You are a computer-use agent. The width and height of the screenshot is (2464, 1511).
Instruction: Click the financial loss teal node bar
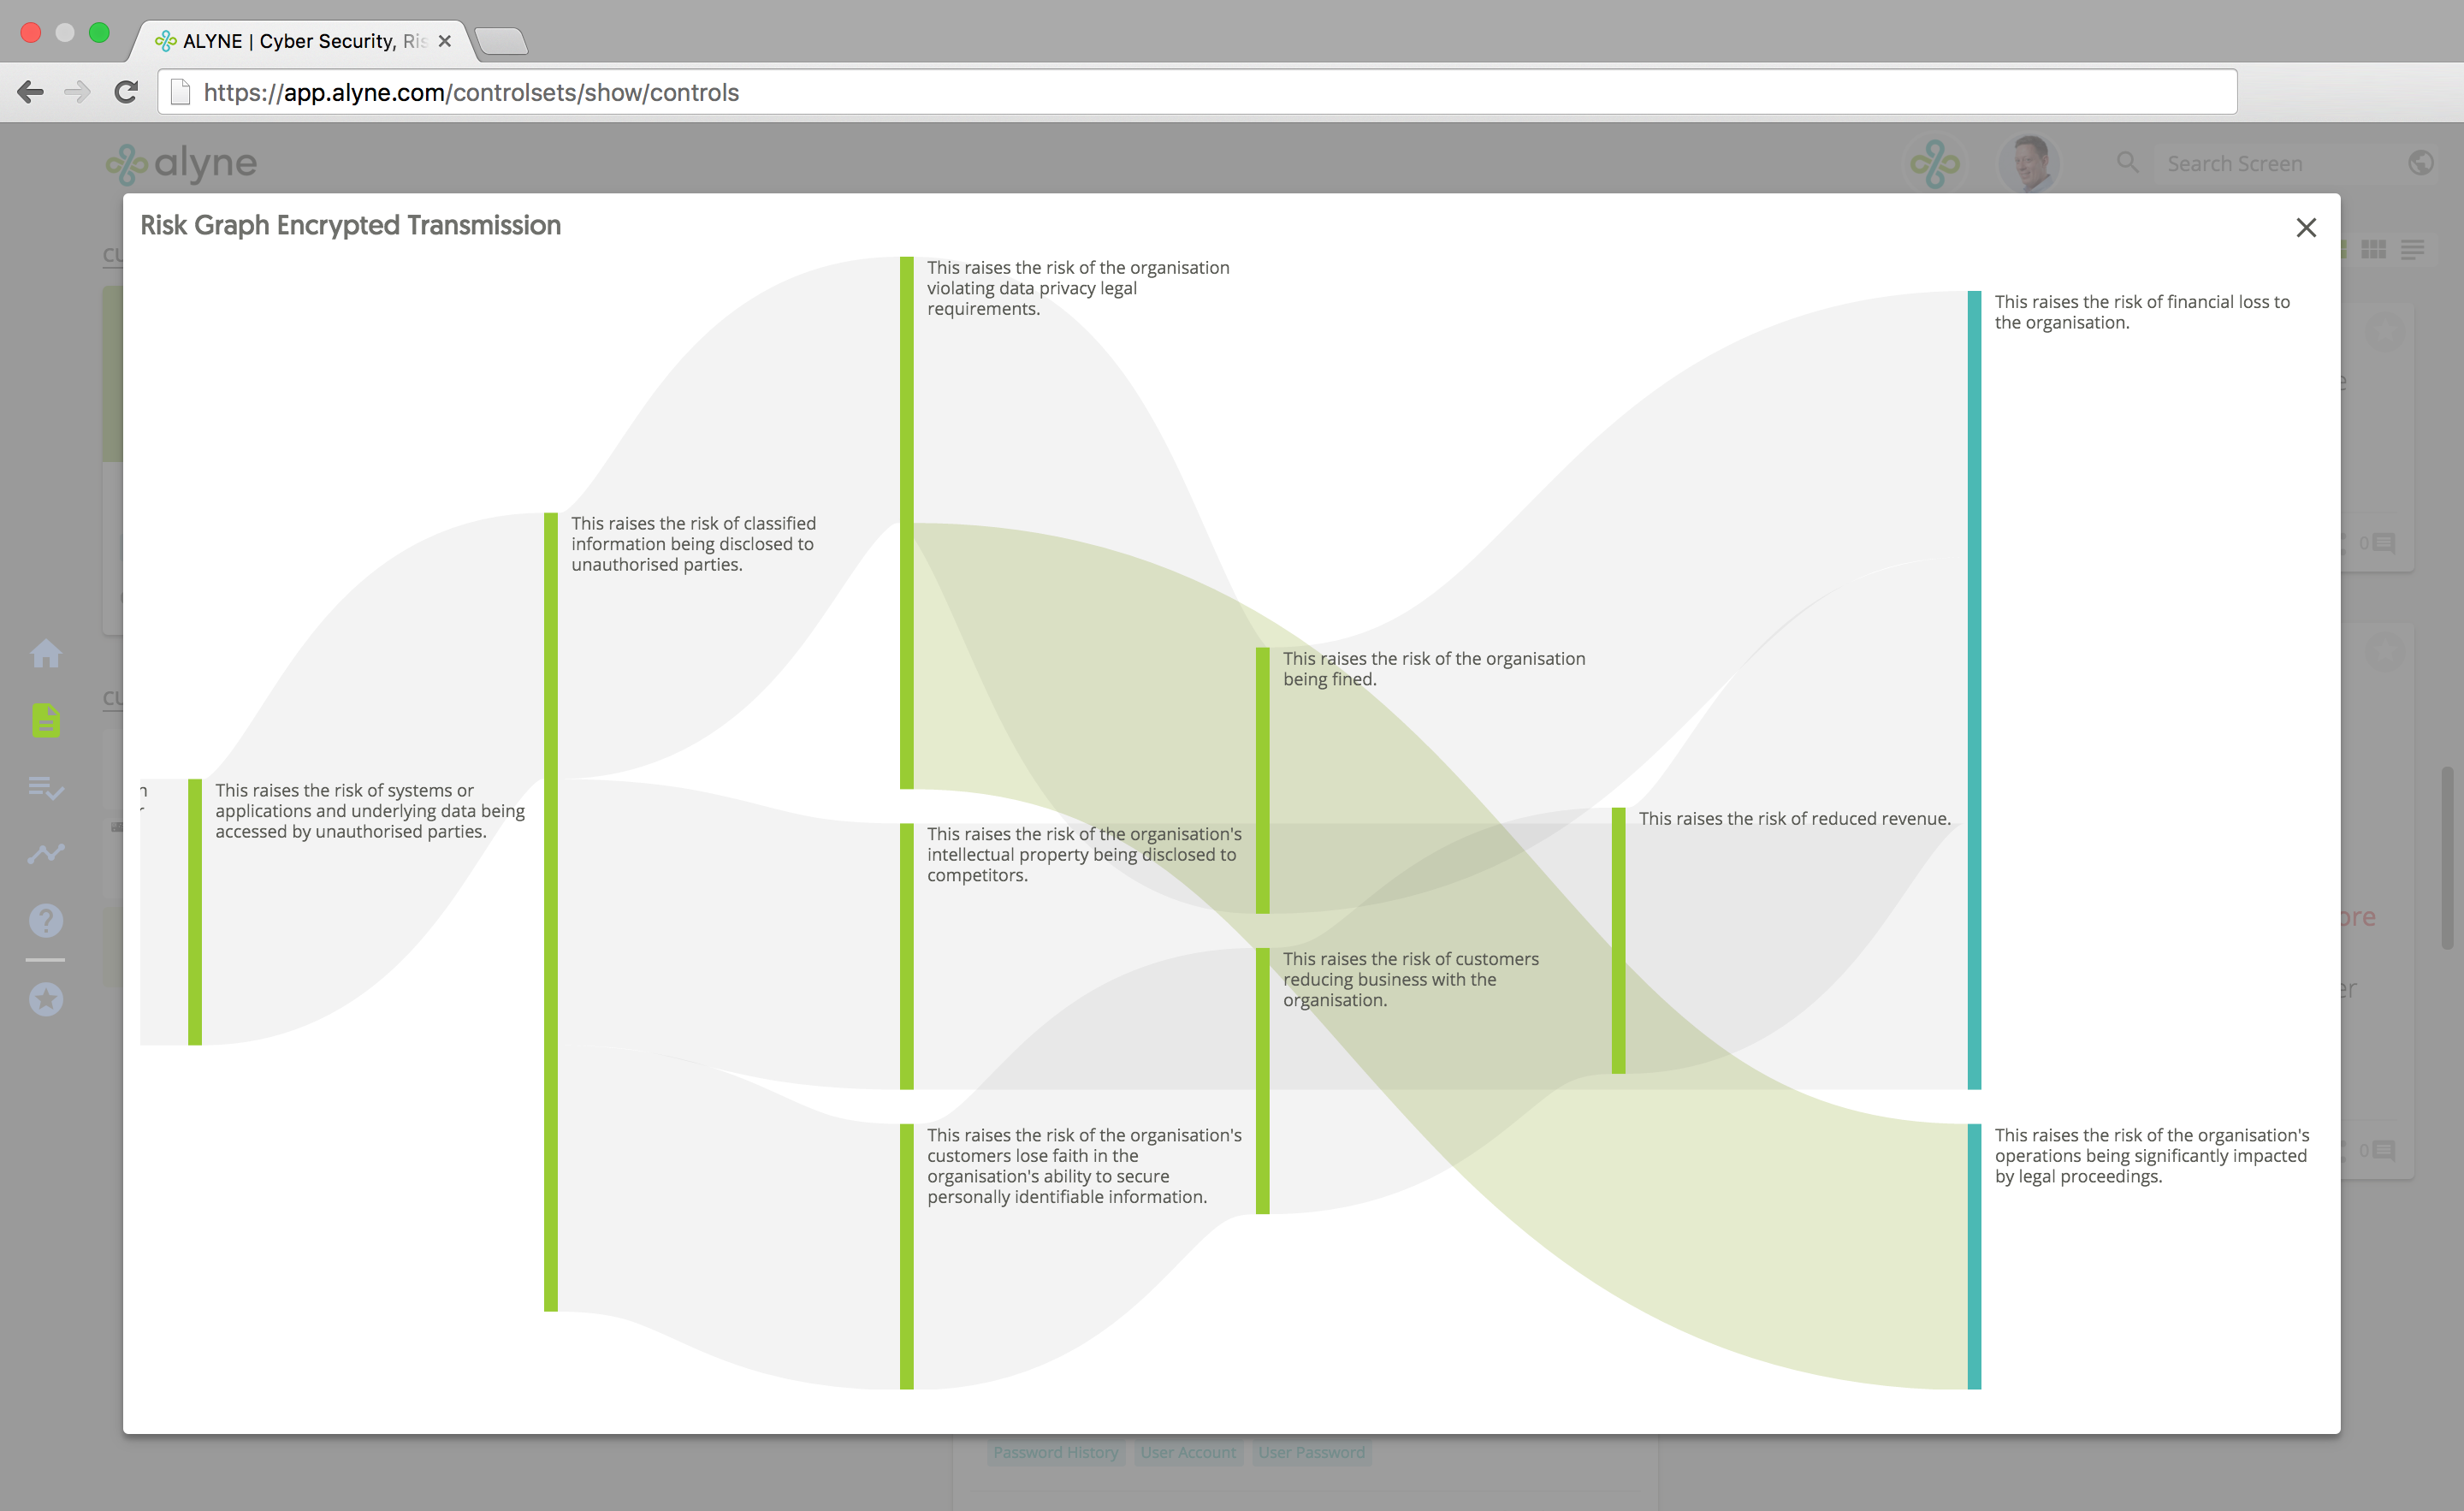click(1973, 690)
